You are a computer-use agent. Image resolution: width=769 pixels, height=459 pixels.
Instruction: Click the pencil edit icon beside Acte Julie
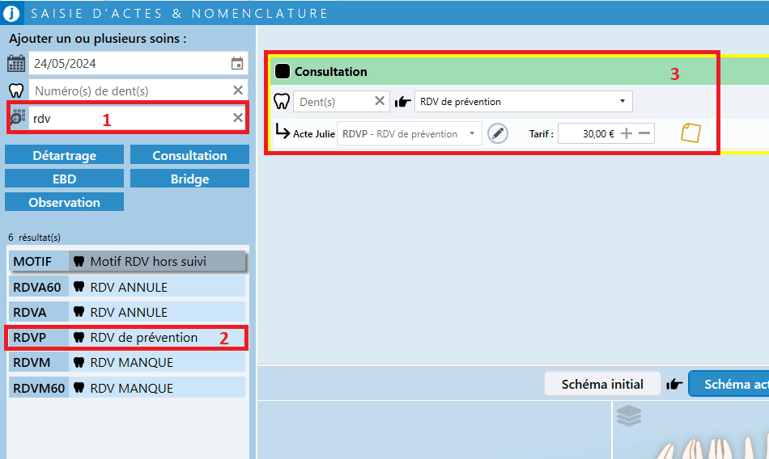[497, 133]
